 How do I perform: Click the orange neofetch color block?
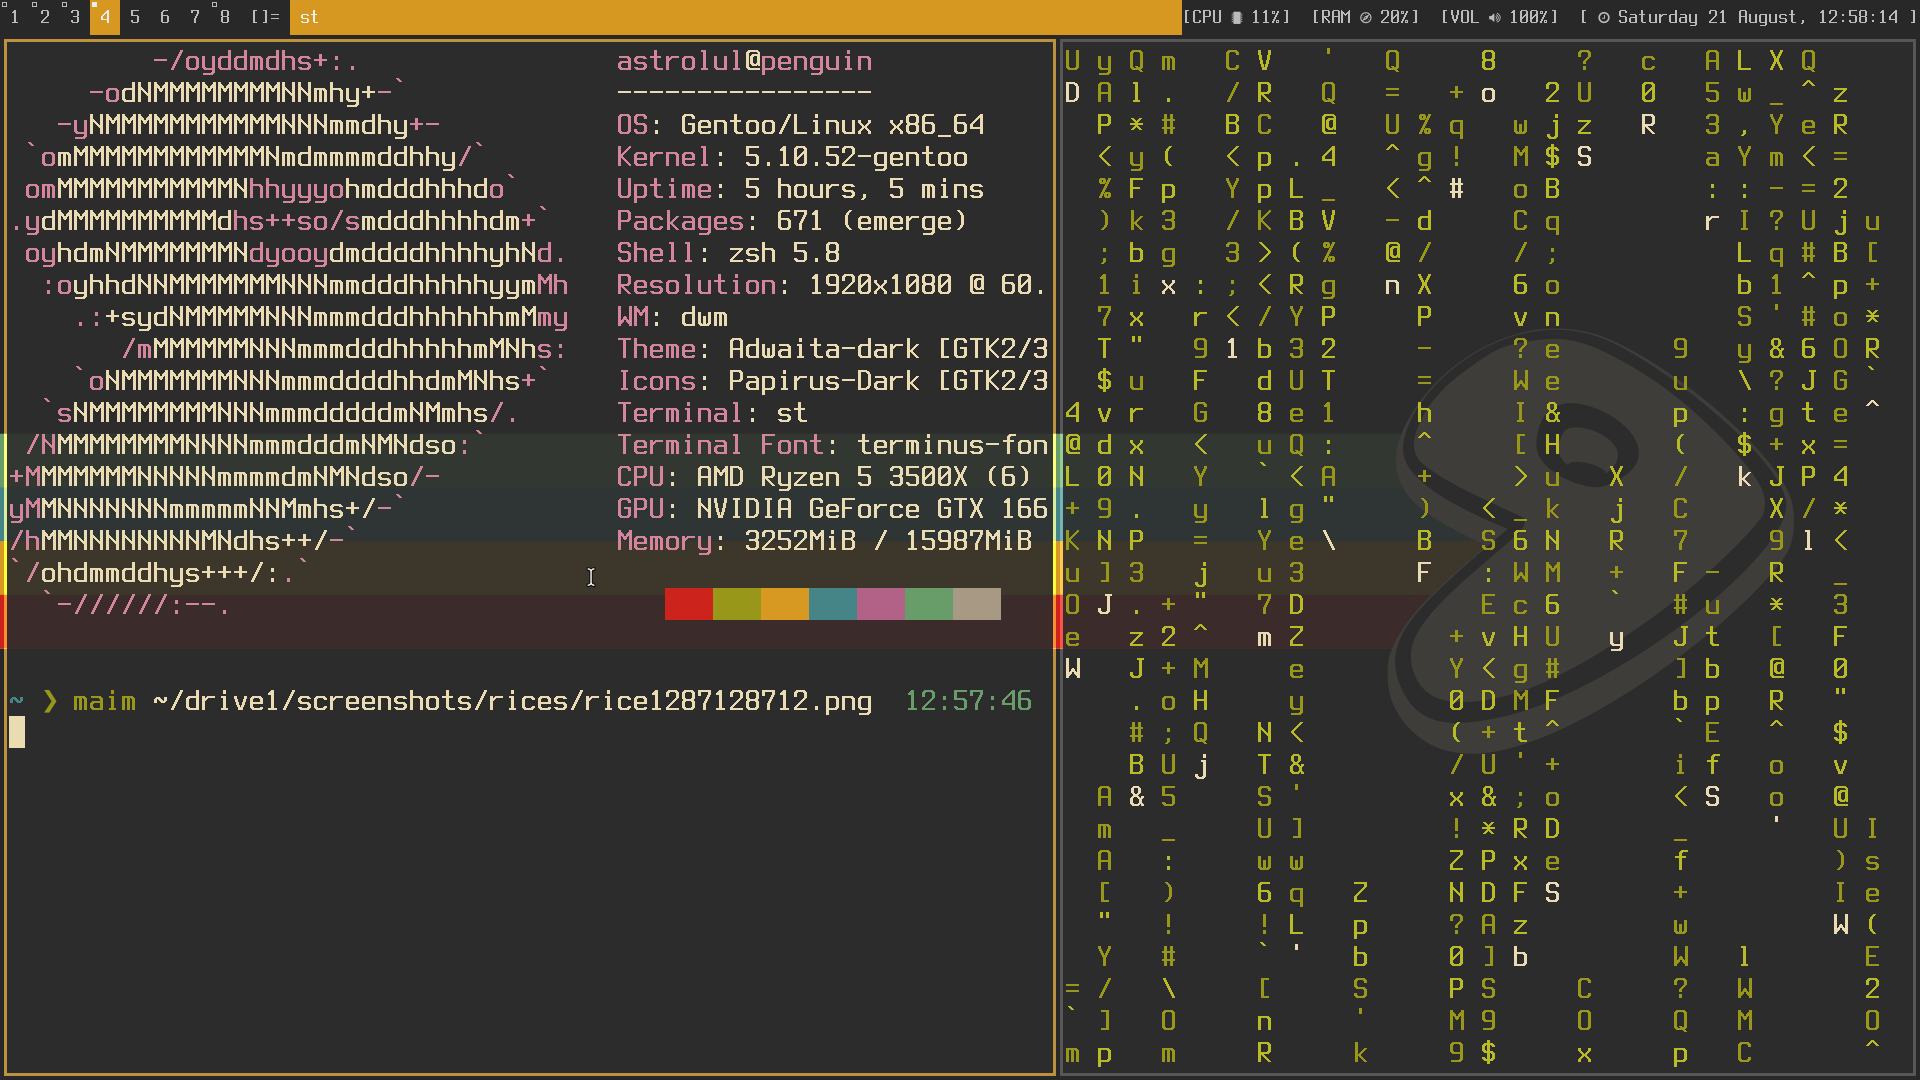tap(784, 604)
